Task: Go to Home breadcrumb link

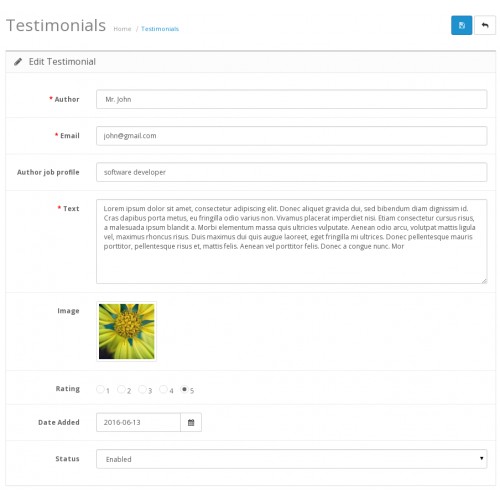Action: [122, 29]
